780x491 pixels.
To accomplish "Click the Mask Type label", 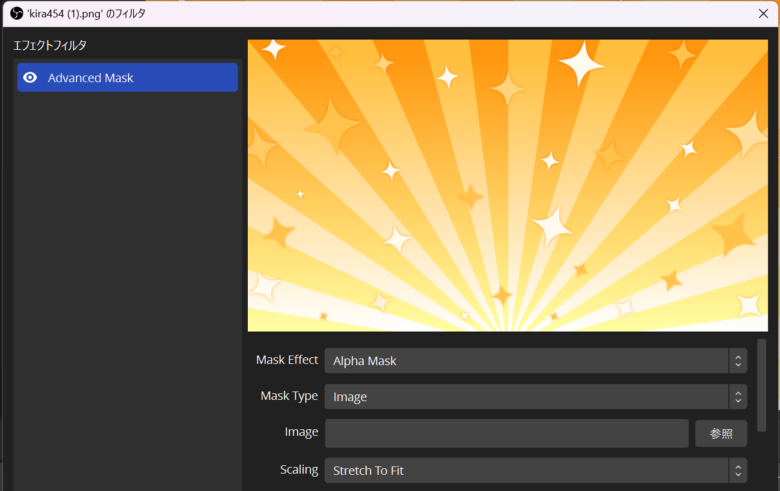I will (289, 396).
